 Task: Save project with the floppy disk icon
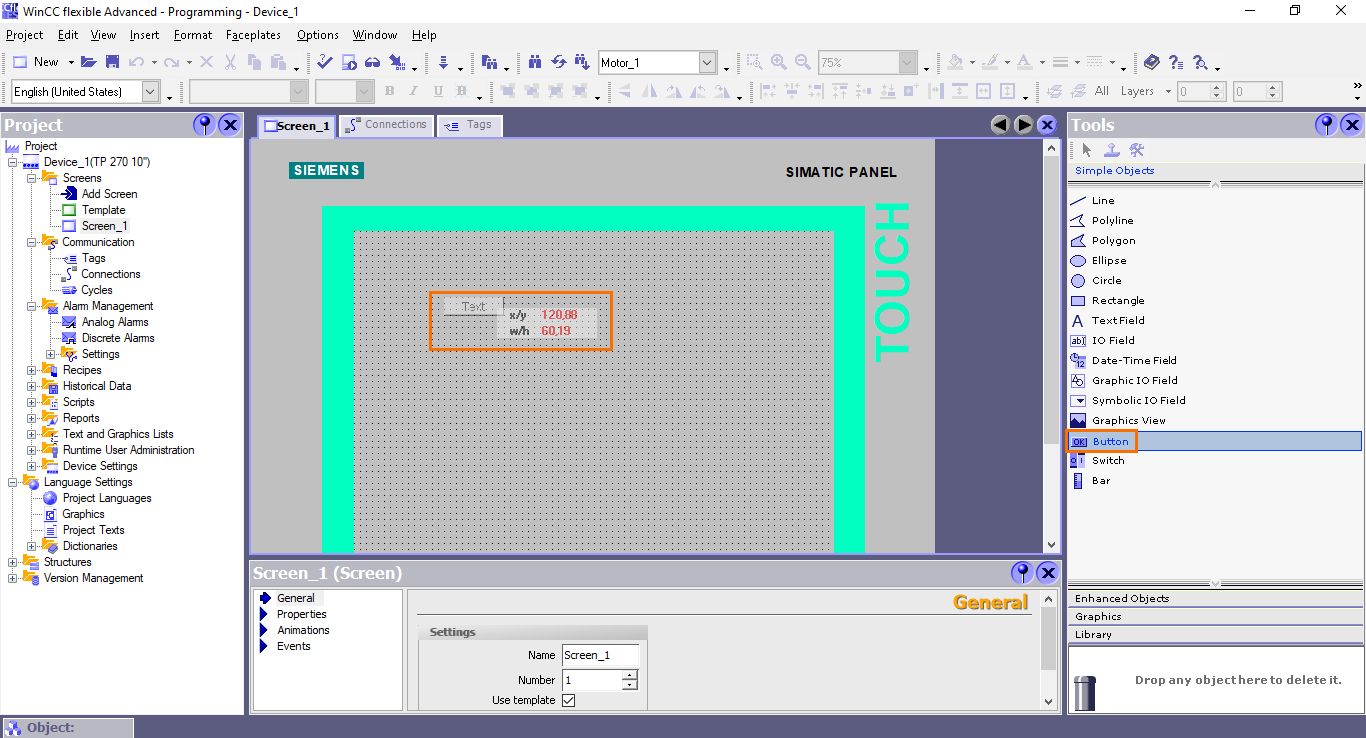click(113, 62)
